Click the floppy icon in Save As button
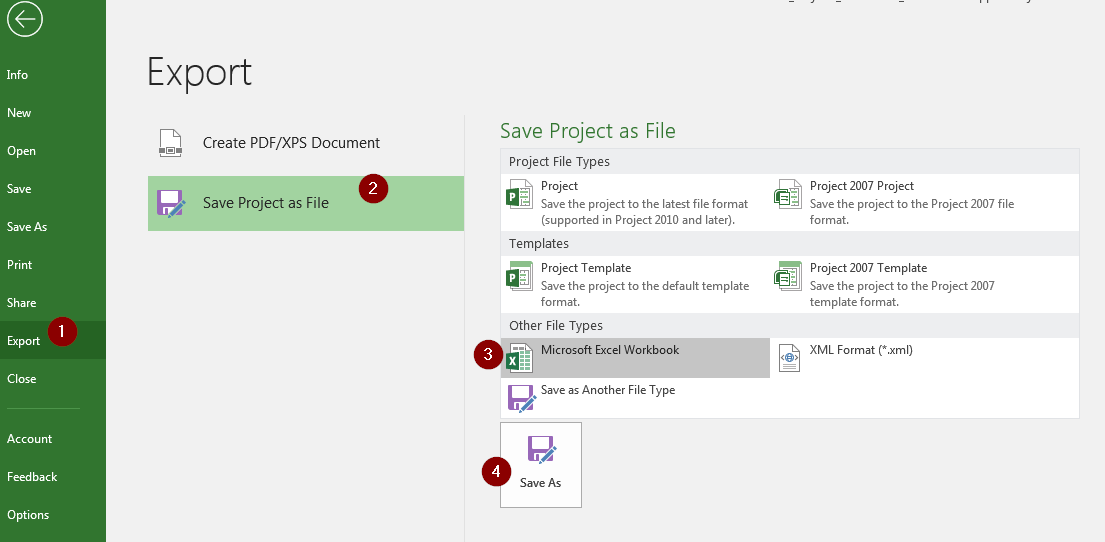Image resolution: width=1105 pixels, height=542 pixels. pos(542,450)
